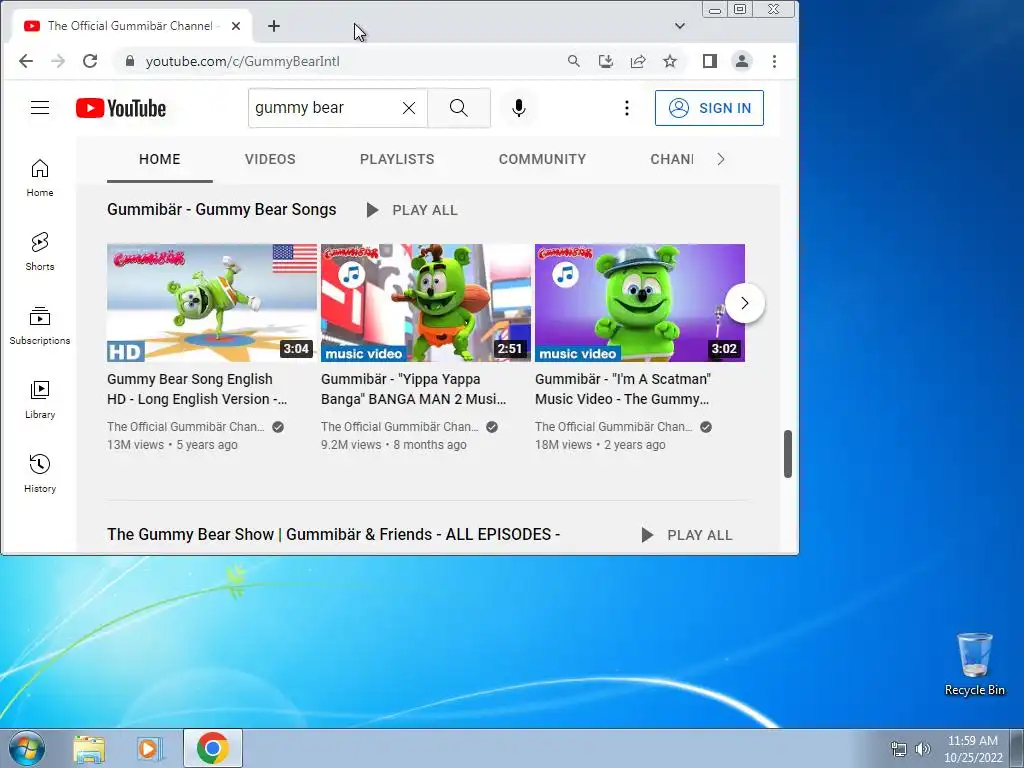The image size is (1024, 768).
Task: Switch to the PLAYLISTS tab
Action: point(397,159)
